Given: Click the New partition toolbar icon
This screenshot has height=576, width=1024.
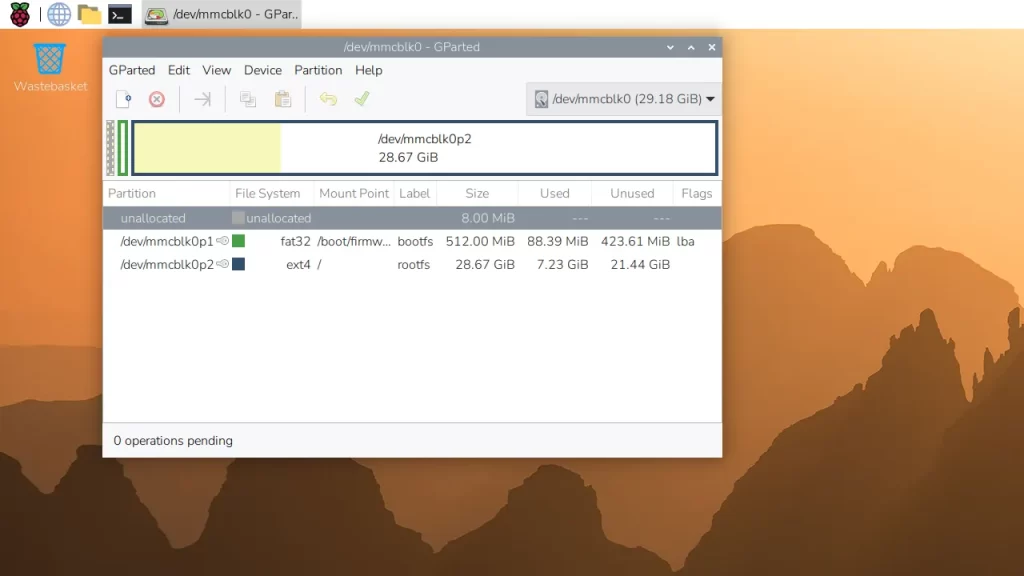Looking at the screenshot, I should [123, 99].
